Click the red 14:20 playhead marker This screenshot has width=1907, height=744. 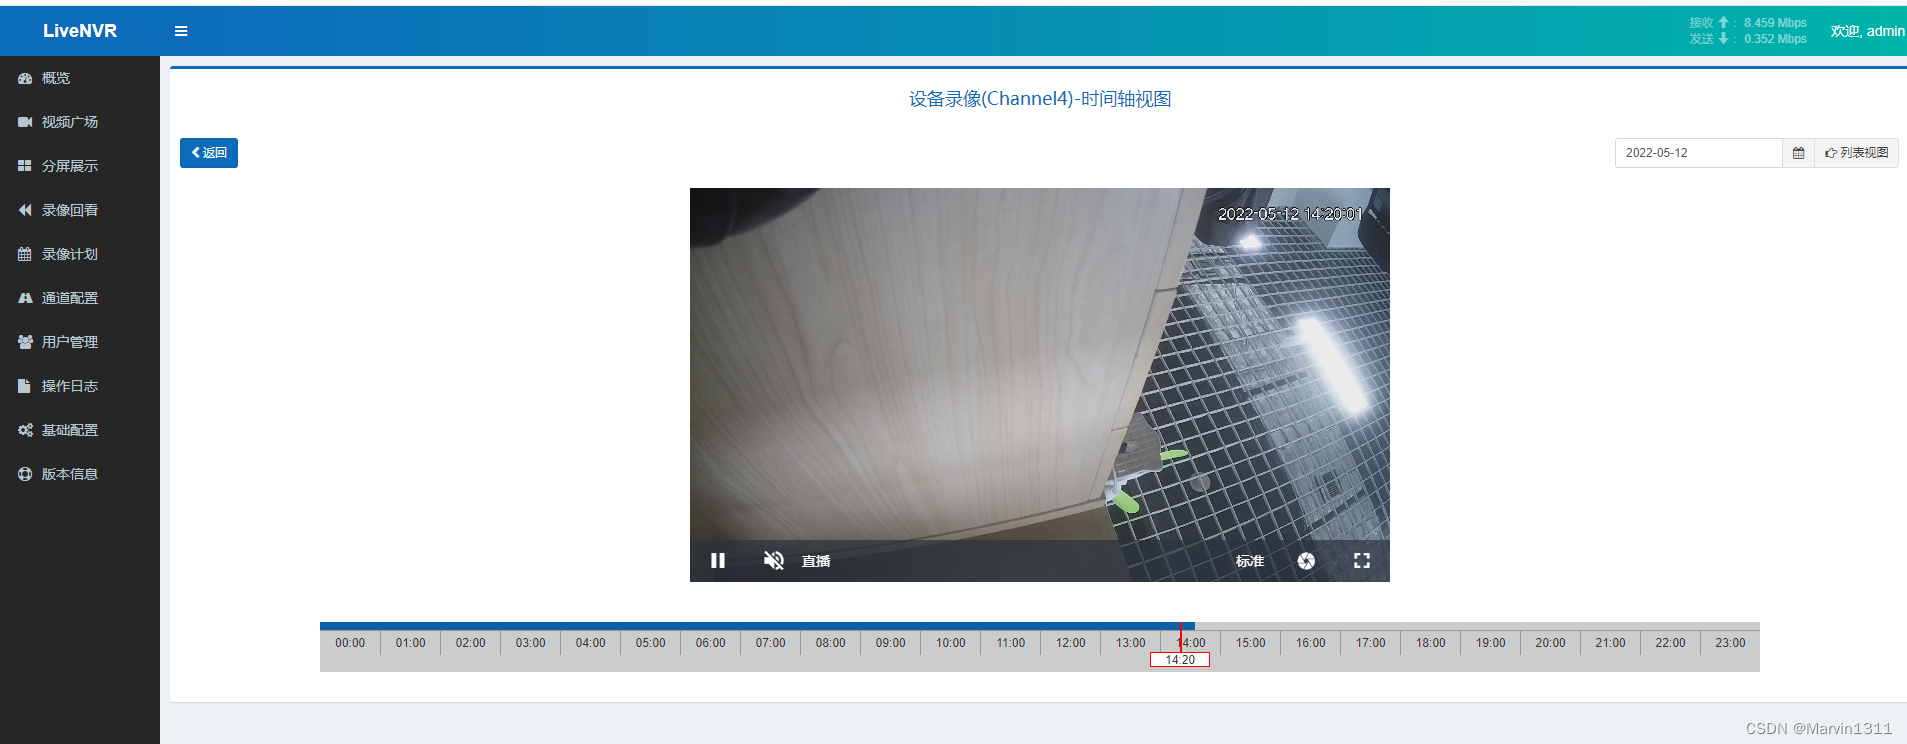1180,660
